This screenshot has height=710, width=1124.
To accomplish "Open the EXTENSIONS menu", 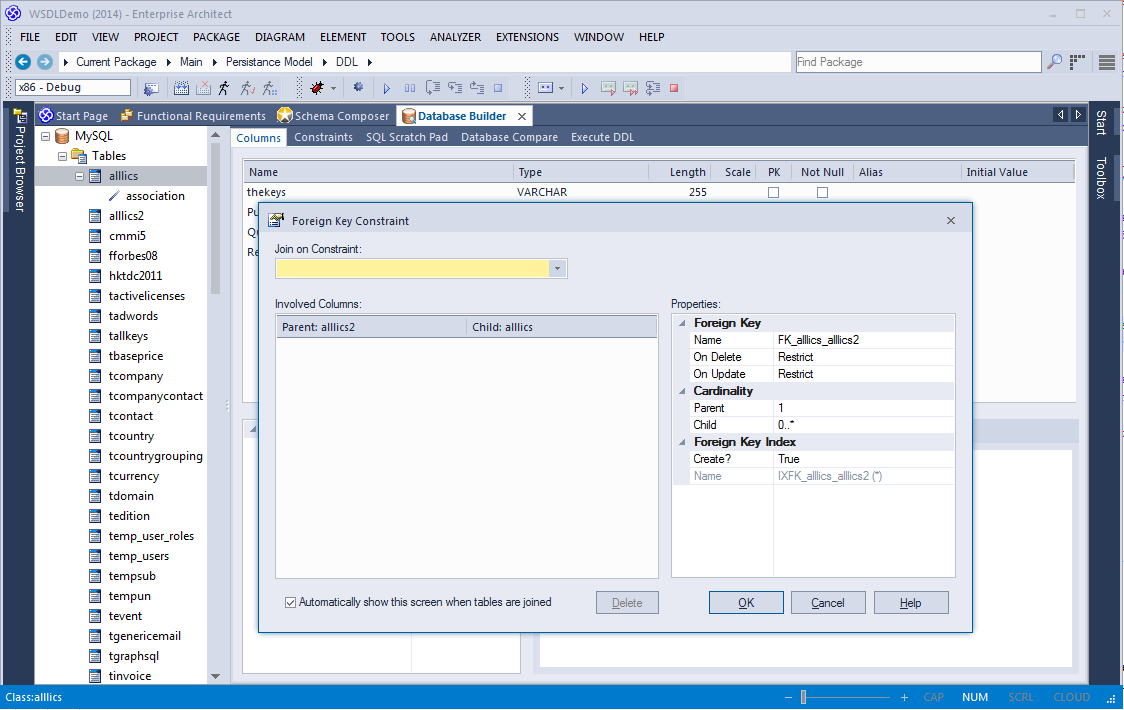I will (527, 37).
